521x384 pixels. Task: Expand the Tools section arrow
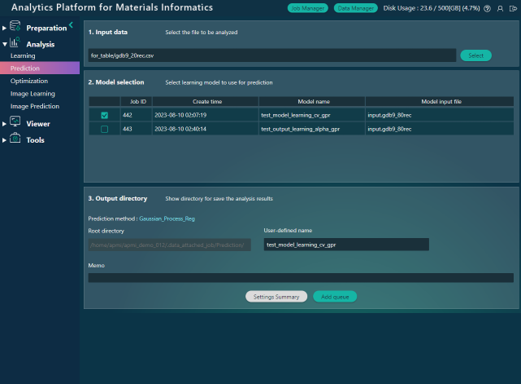(x=4, y=140)
